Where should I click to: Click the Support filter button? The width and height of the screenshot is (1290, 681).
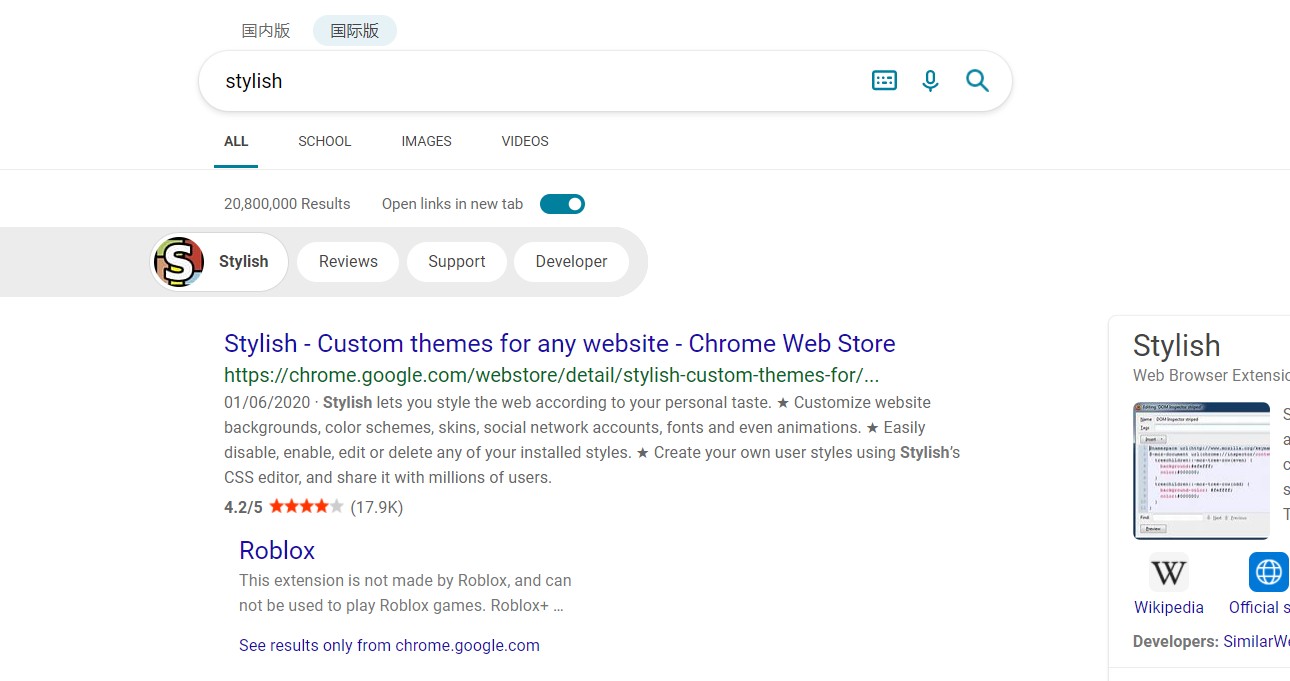tap(456, 262)
